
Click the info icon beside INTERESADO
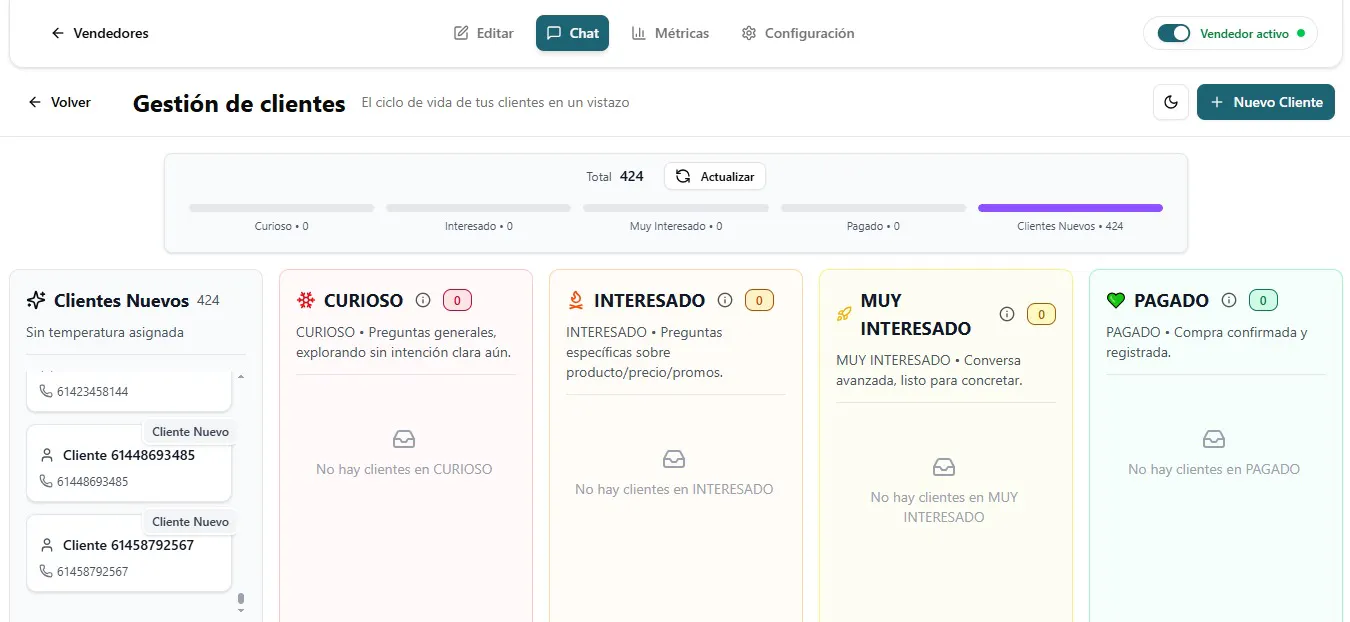(725, 300)
